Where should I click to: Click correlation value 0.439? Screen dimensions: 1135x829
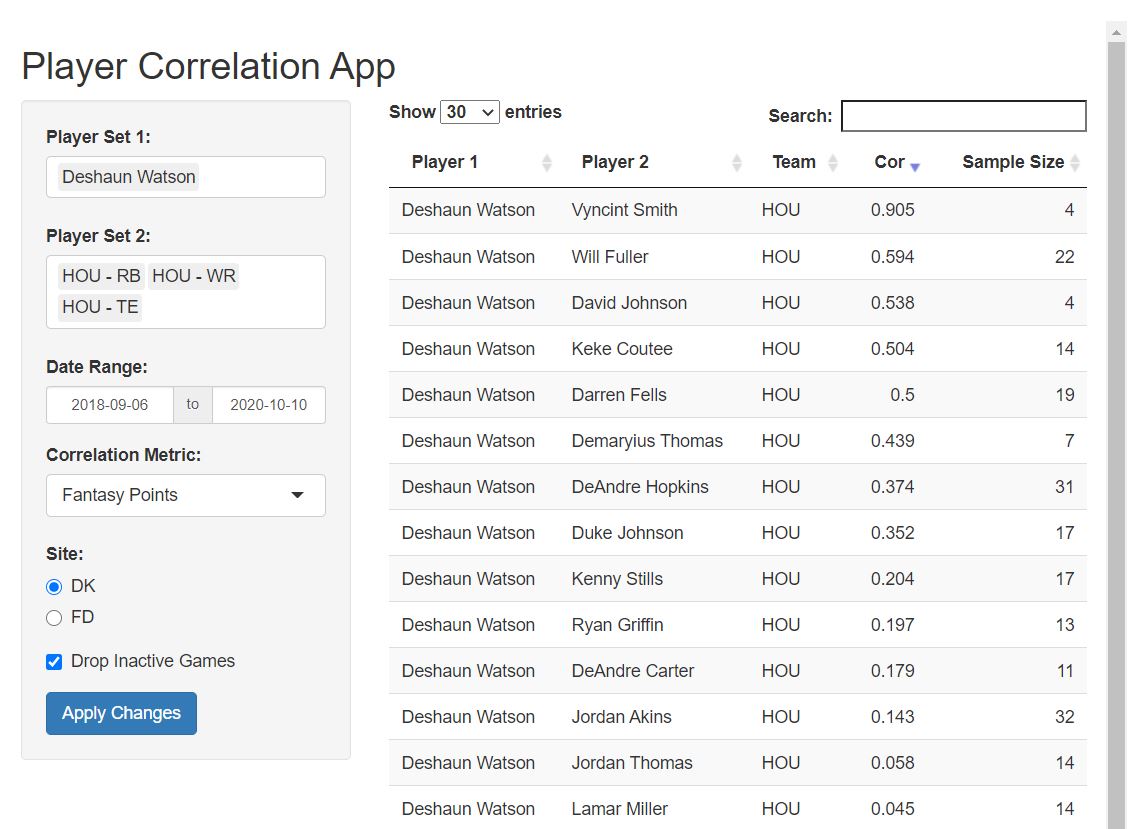click(893, 441)
